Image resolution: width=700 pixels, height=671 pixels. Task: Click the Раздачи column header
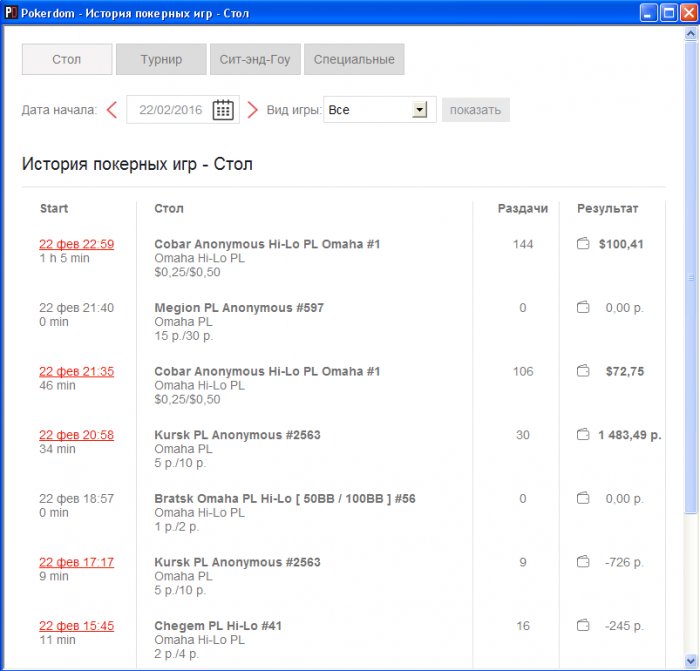coord(523,208)
